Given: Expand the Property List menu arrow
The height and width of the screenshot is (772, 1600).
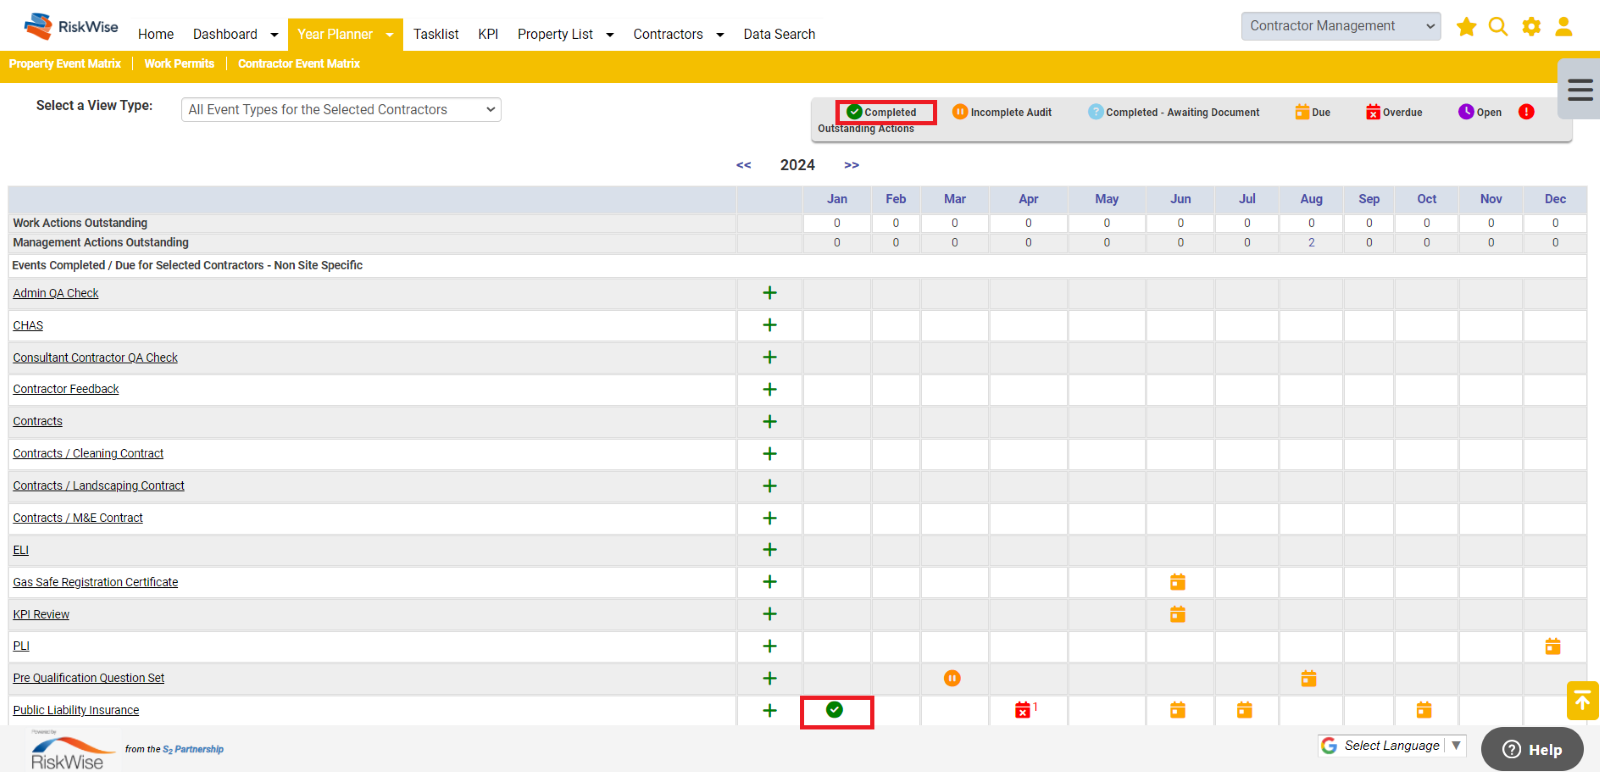Looking at the screenshot, I should (610, 35).
